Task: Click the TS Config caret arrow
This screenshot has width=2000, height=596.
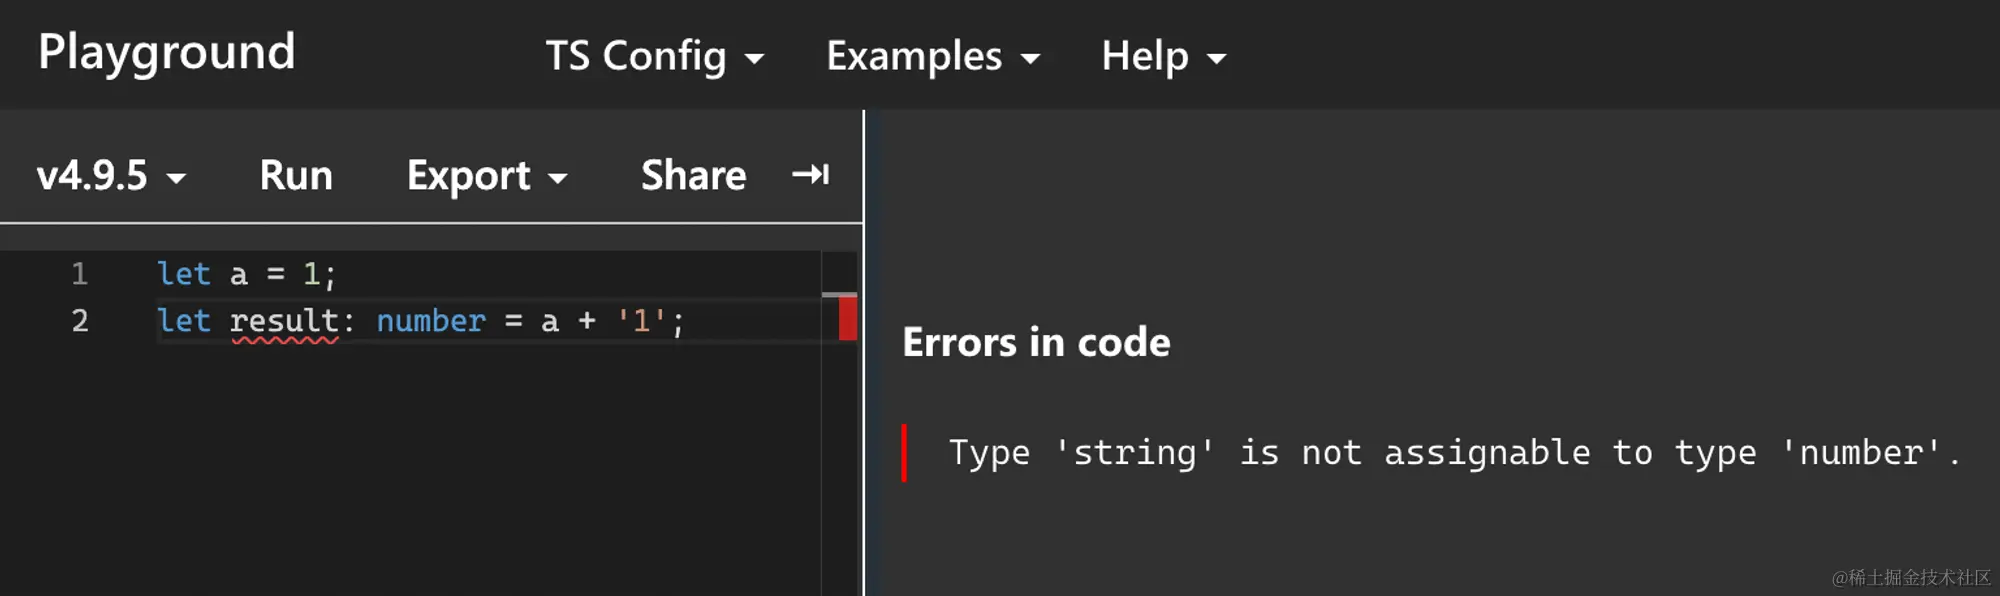Action: coord(755,59)
